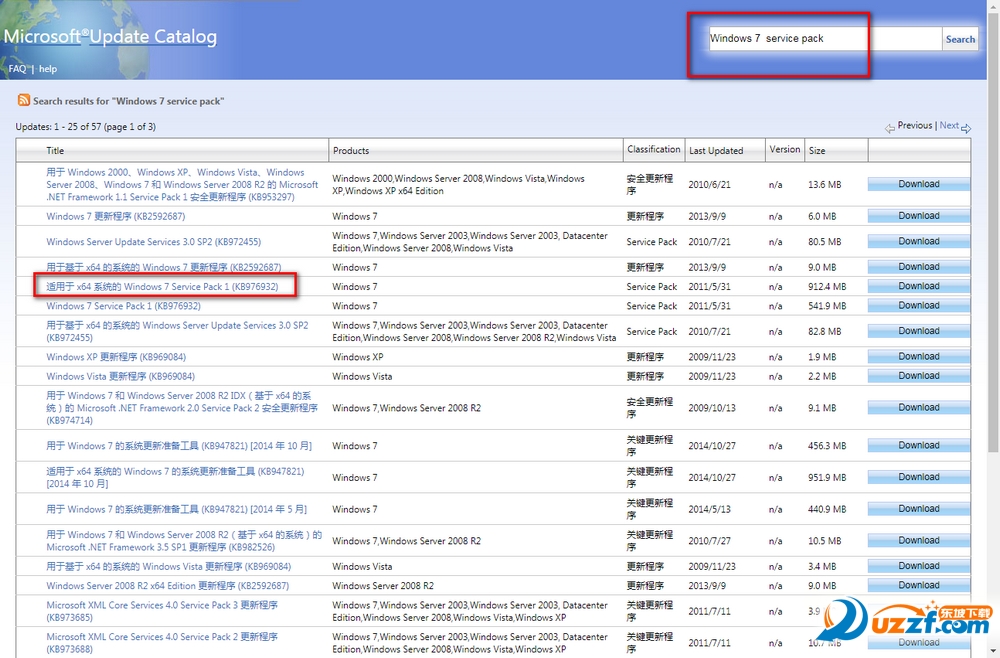
Task: Open 适用于 x64 系统的 Windows 7 的系统更新准备工具 link
Action: [175, 478]
